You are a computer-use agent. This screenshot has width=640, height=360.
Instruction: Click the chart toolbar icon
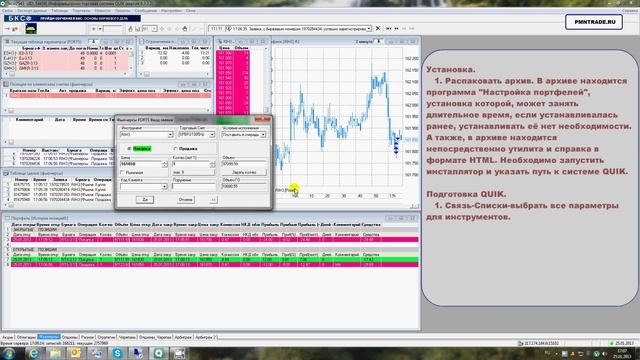(138, 29)
